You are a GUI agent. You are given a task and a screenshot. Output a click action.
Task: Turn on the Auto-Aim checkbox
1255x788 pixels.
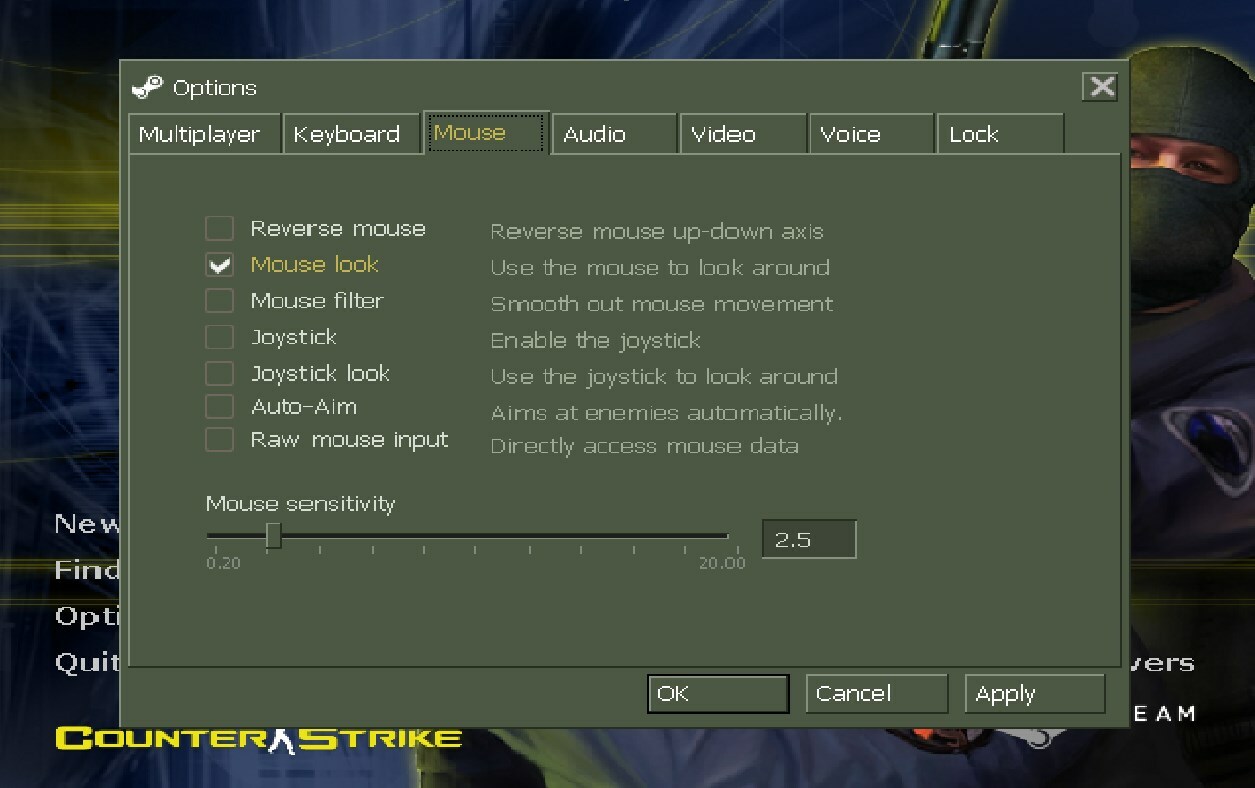click(x=219, y=407)
